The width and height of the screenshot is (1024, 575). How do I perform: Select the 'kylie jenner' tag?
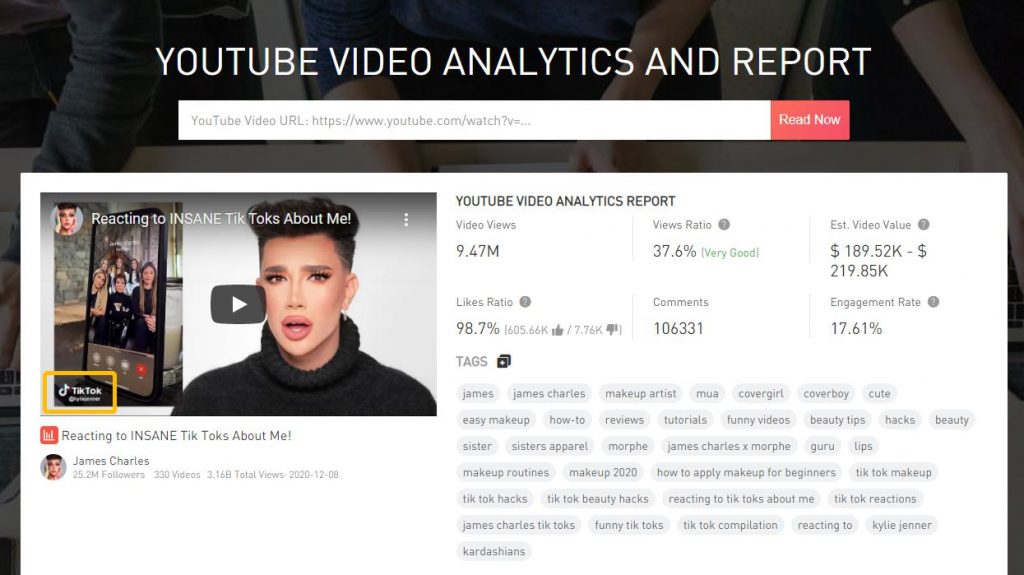click(x=902, y=525)
